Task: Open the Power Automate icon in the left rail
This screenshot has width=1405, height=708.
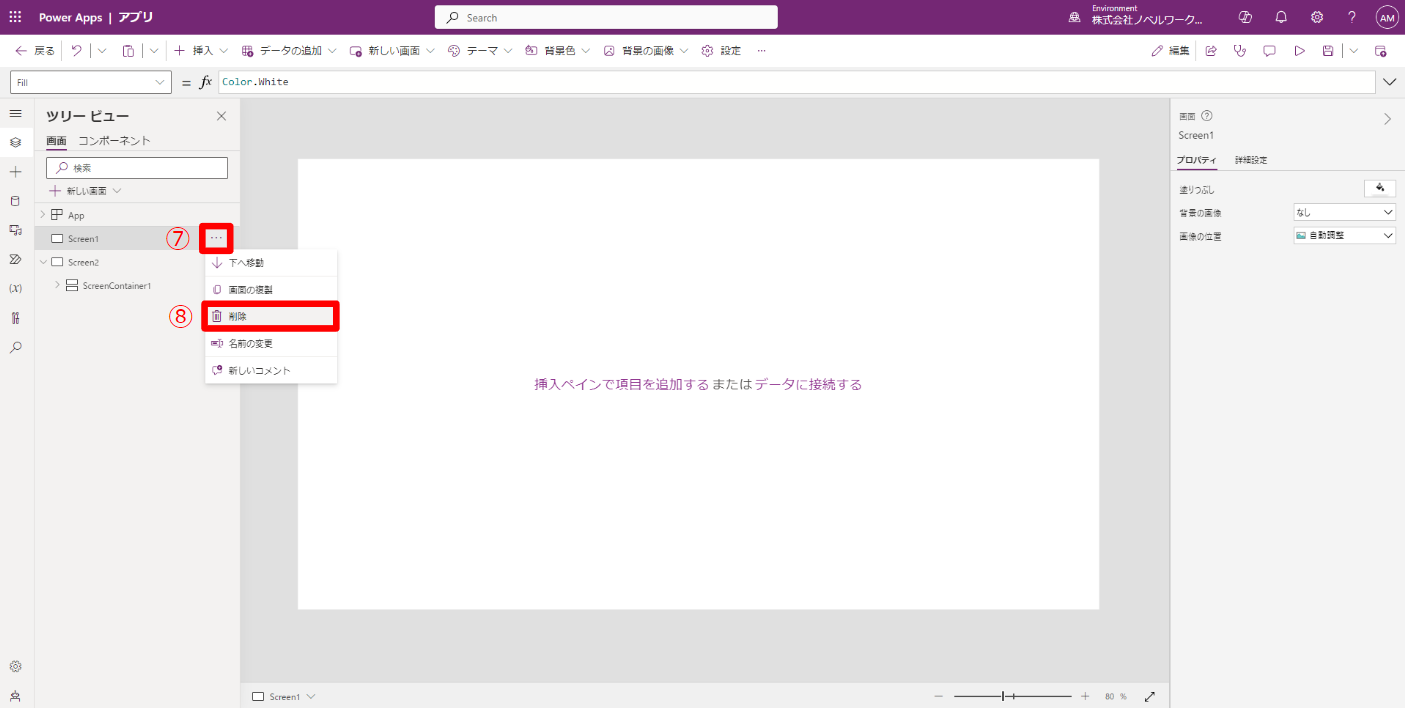Action: coord(15,259)
